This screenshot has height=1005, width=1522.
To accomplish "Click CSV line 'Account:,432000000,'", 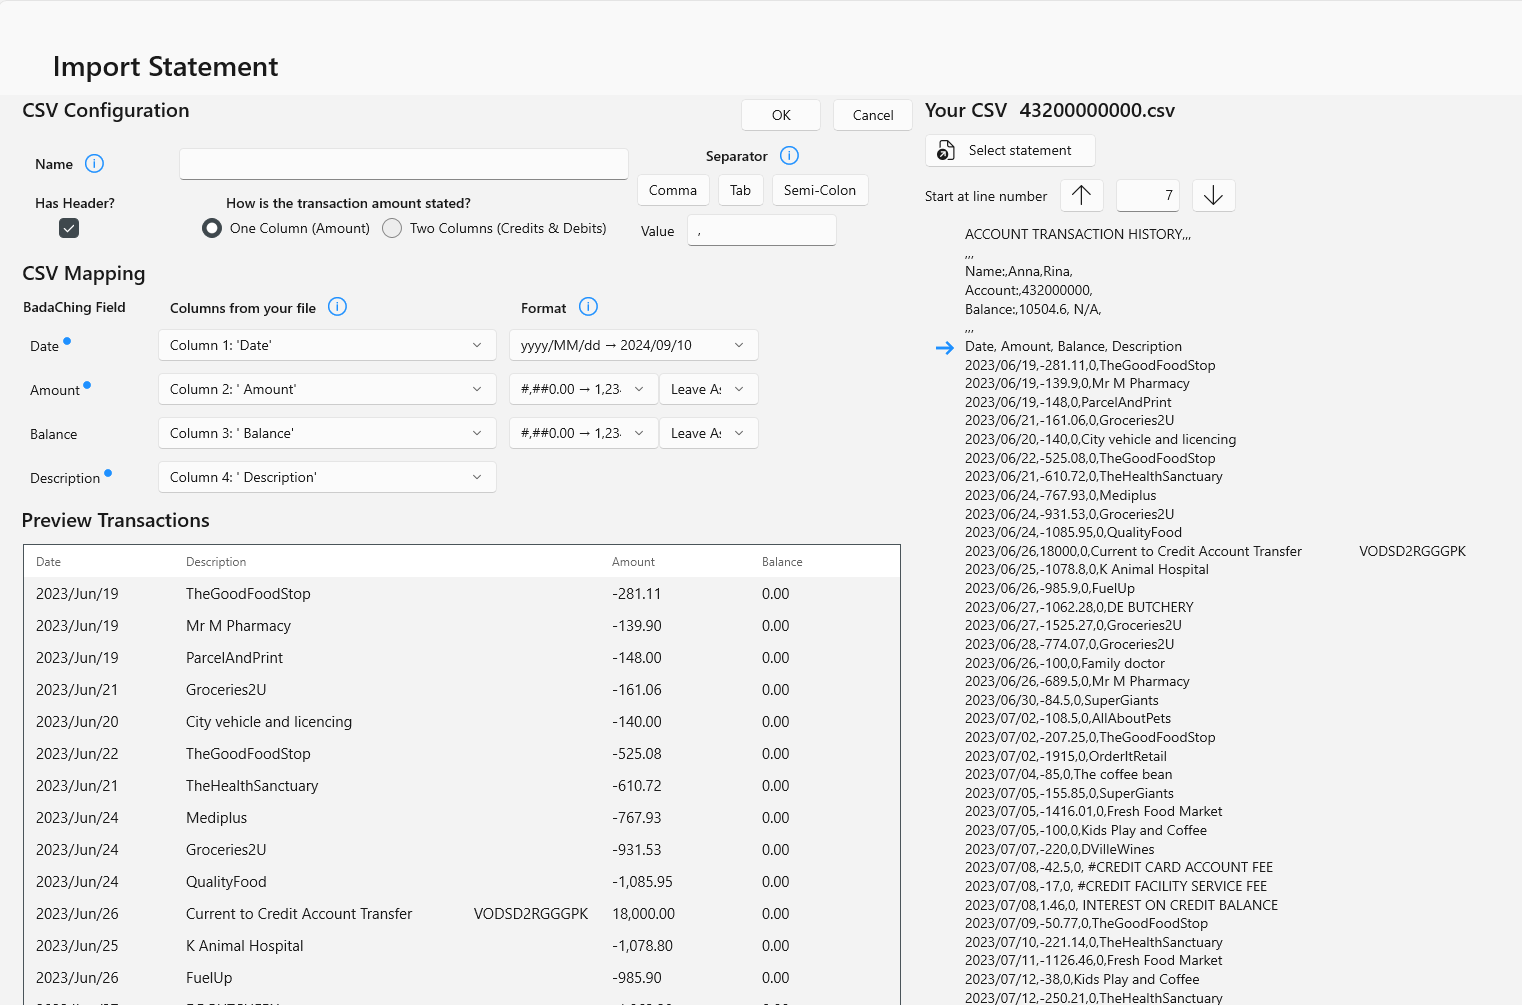I will tap(1029, 290).
